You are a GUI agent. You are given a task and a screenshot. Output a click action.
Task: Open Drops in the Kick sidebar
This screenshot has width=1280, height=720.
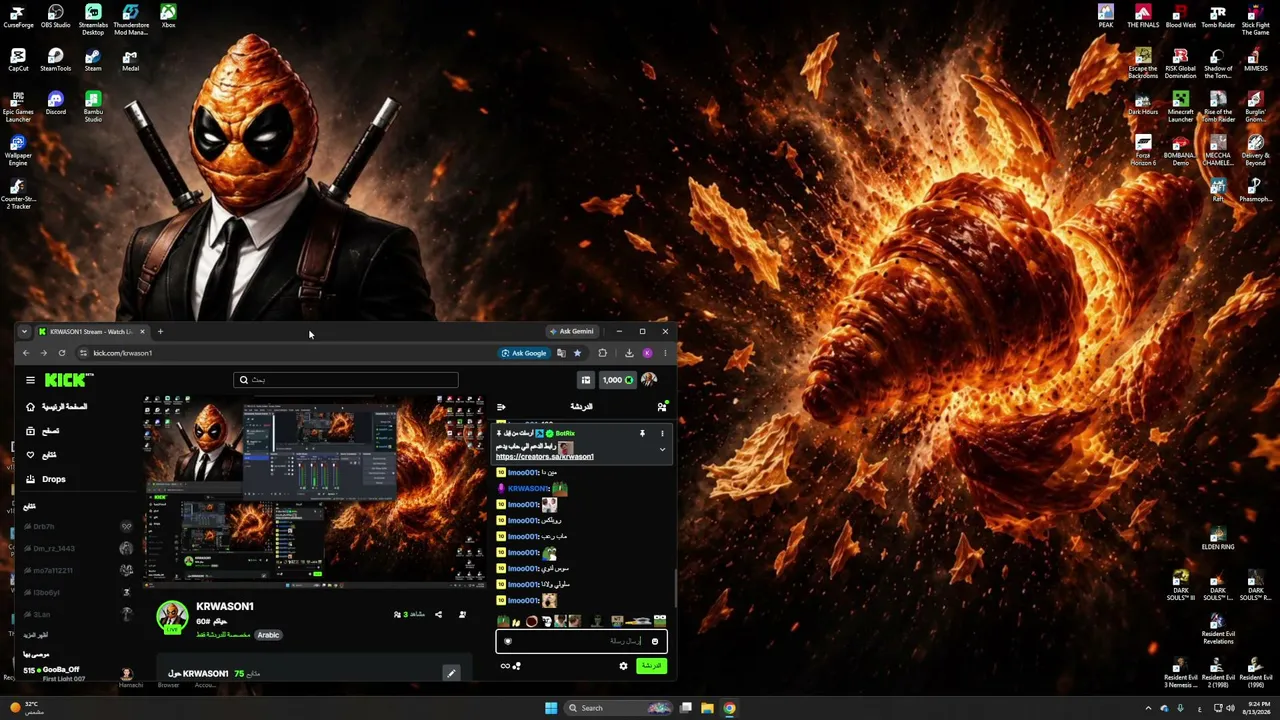pyautogui.click(x=46, y=479)
